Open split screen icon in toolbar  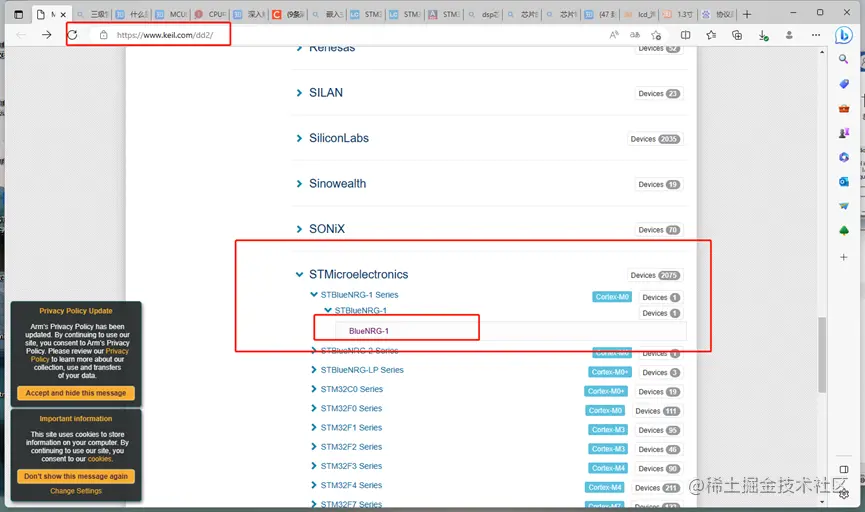point(685,35)
